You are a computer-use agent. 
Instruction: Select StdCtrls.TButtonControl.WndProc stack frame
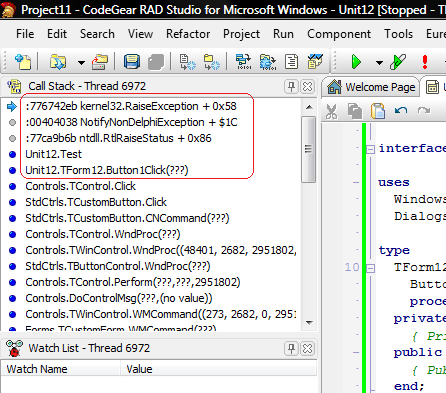(x=118, y=266)
